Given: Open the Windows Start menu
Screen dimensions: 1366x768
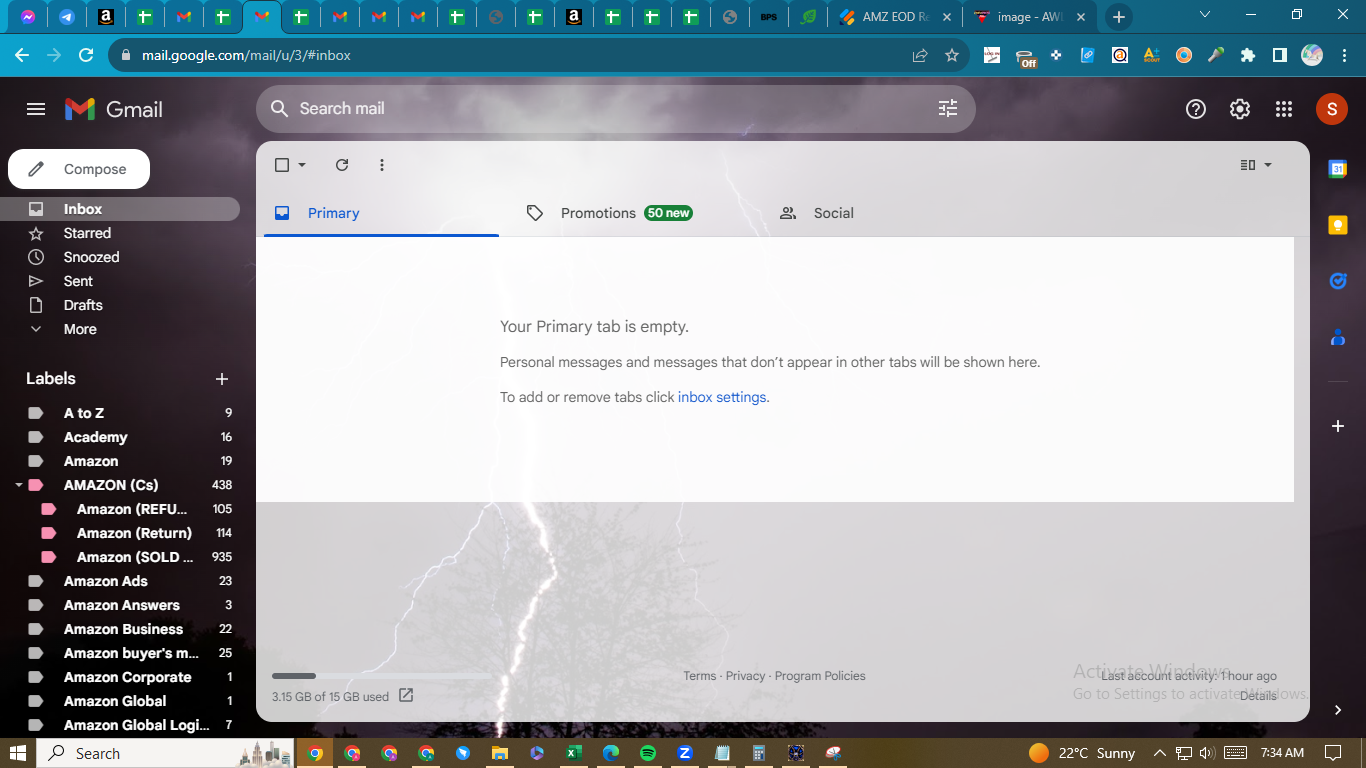Looking at the screenshot, I should tap(18, 753).
